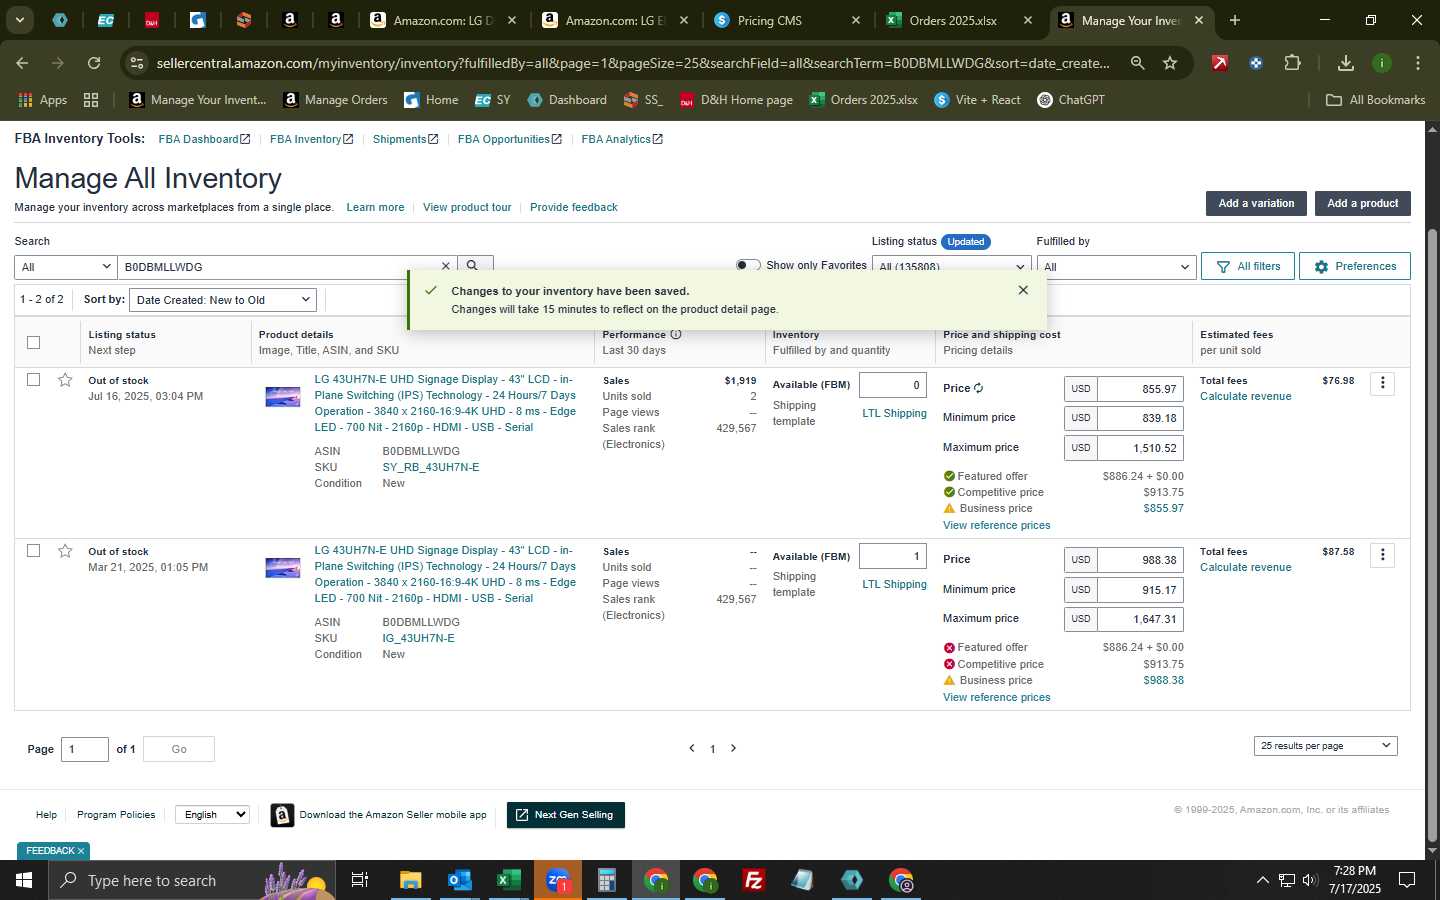Change the 25 results per page dropdown
The height and width of the screenshot is (900, 1440).
[1325, 746]
